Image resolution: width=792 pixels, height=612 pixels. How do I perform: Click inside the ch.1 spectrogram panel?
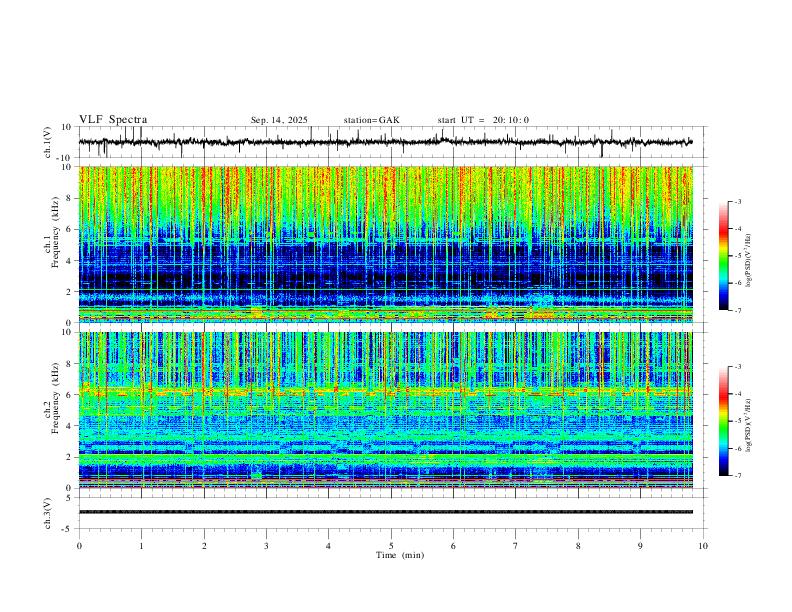(385, 244)
